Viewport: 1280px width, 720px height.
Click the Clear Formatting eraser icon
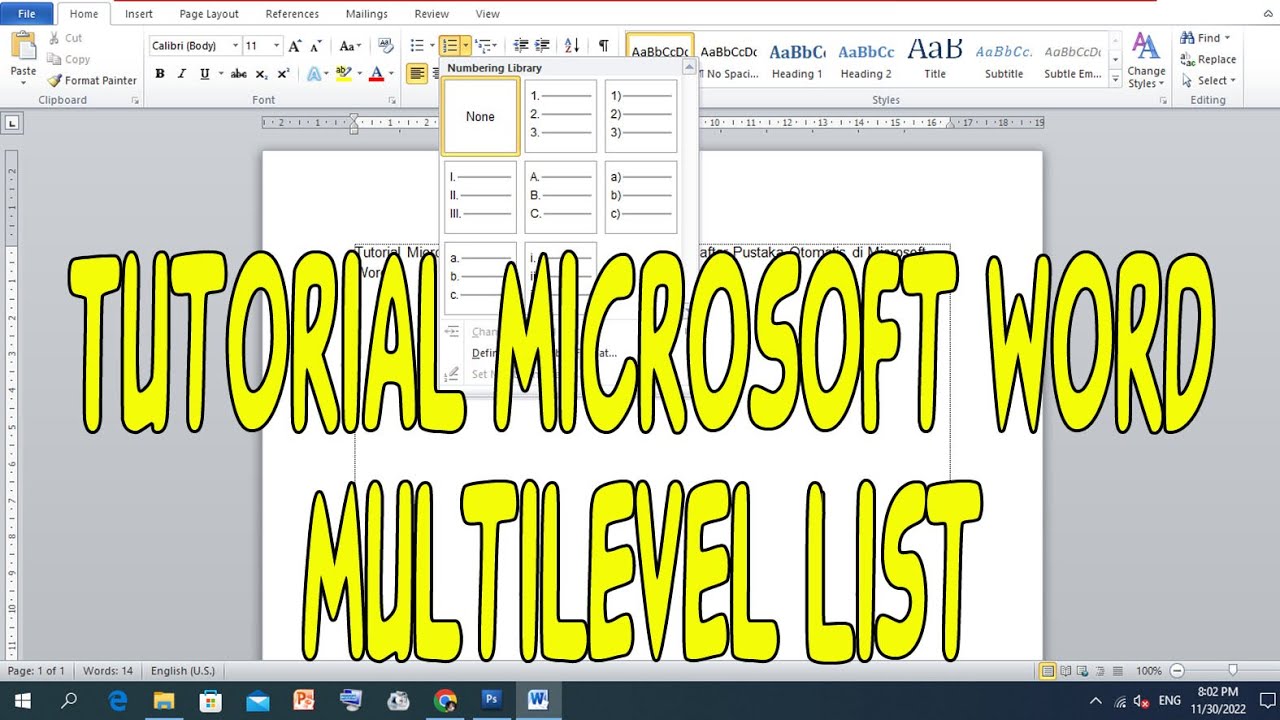[x=386, y=46]
